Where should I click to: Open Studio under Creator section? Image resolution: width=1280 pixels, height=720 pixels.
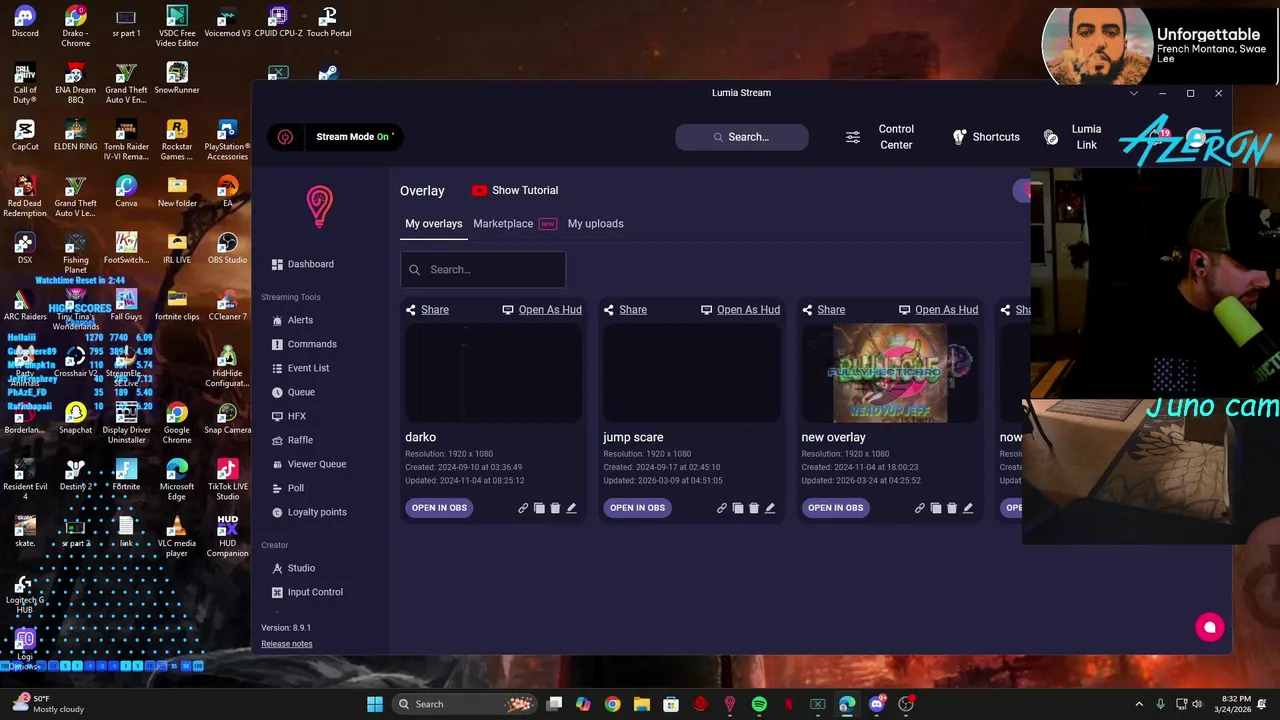tap(293, 568)
